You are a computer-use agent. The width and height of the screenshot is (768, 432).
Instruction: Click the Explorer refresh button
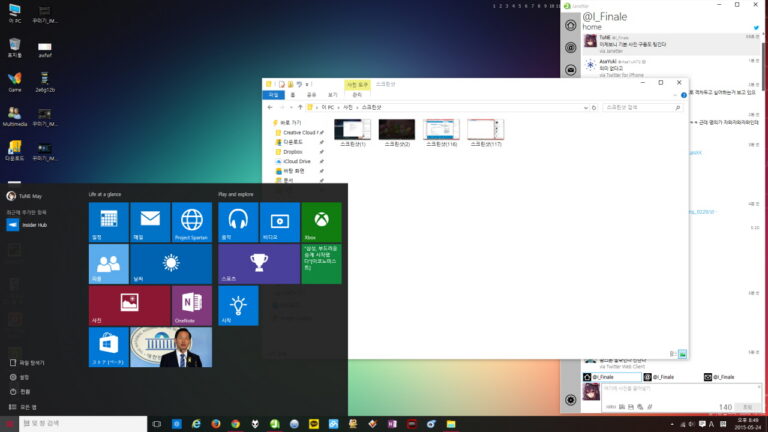coord(594,107)
